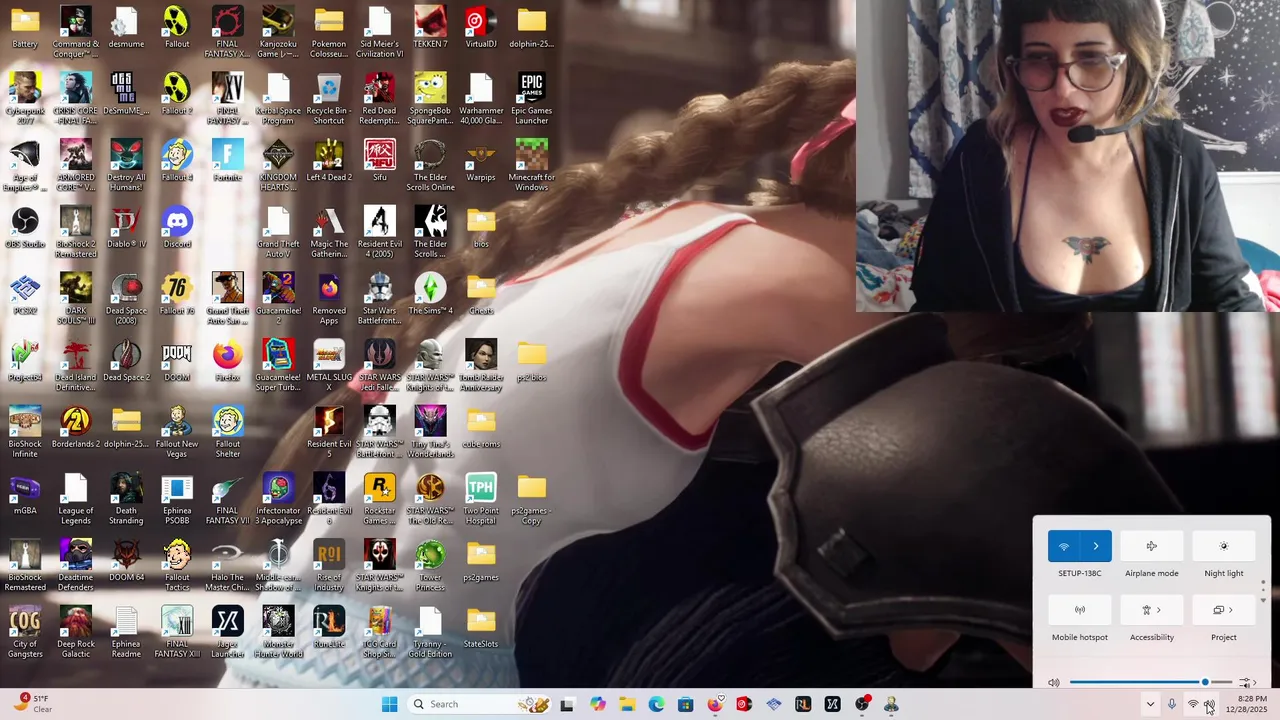Select the OBS Studio desktop shortcut
1280x720 pixels.
coord(25,227)
